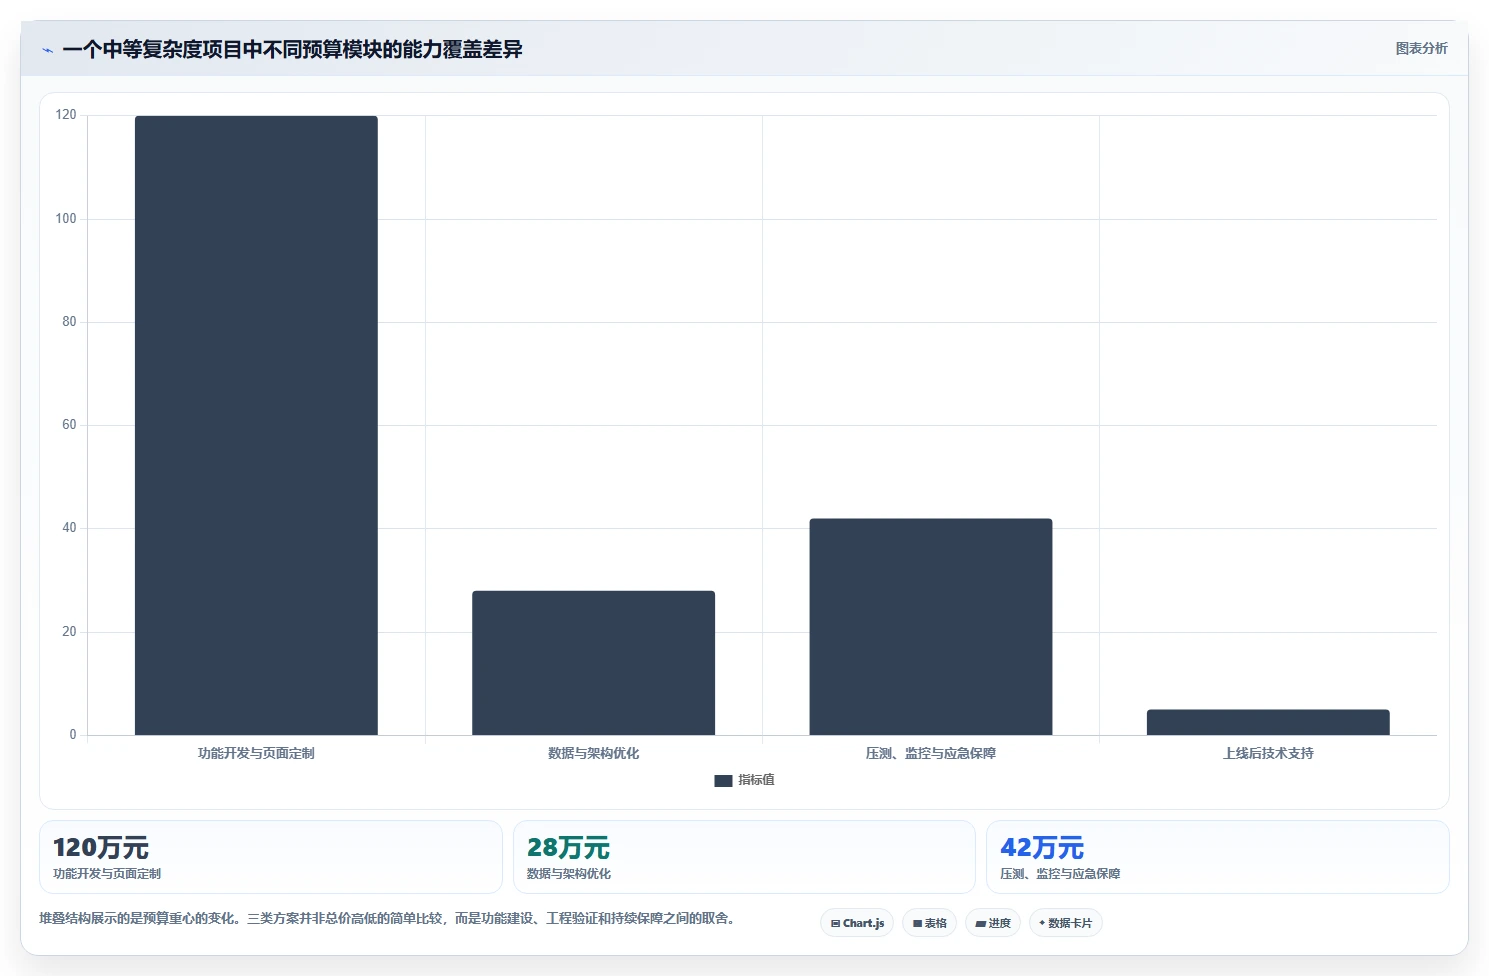Open the 42万元 data card
1489x976 pixels.
(x=1217, y=857)
